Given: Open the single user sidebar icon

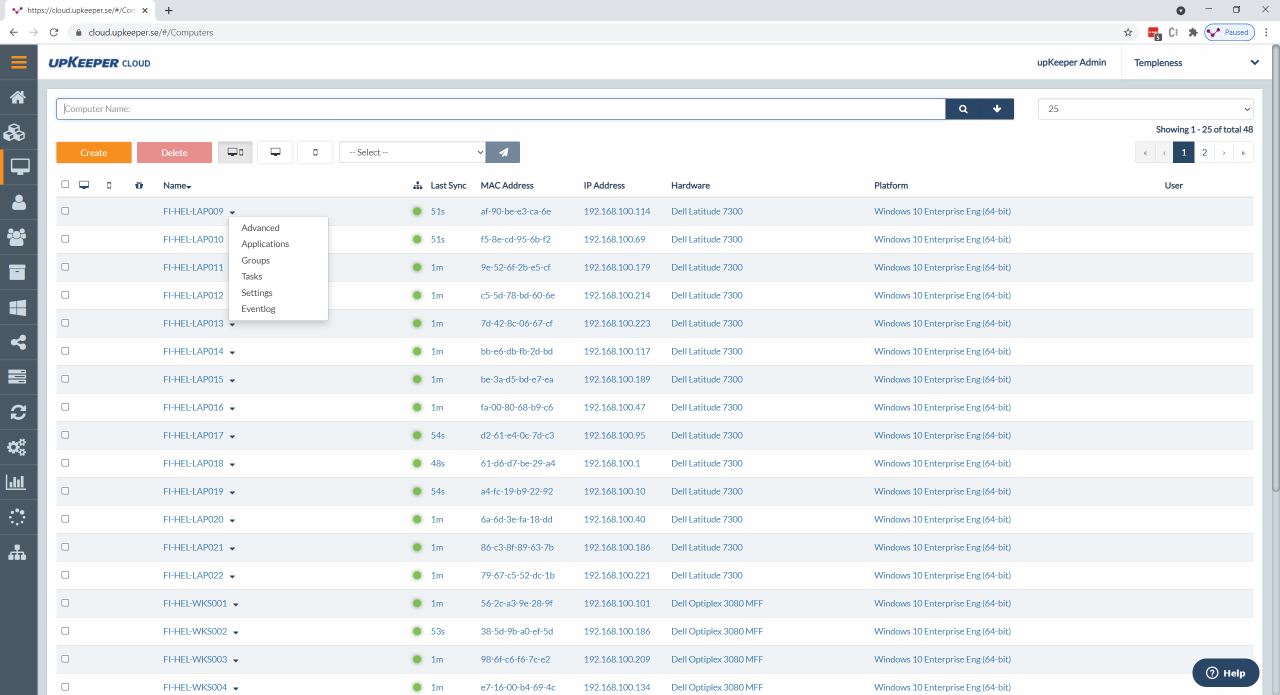Looking at the screenshot, I should click(x=18, y=202).
